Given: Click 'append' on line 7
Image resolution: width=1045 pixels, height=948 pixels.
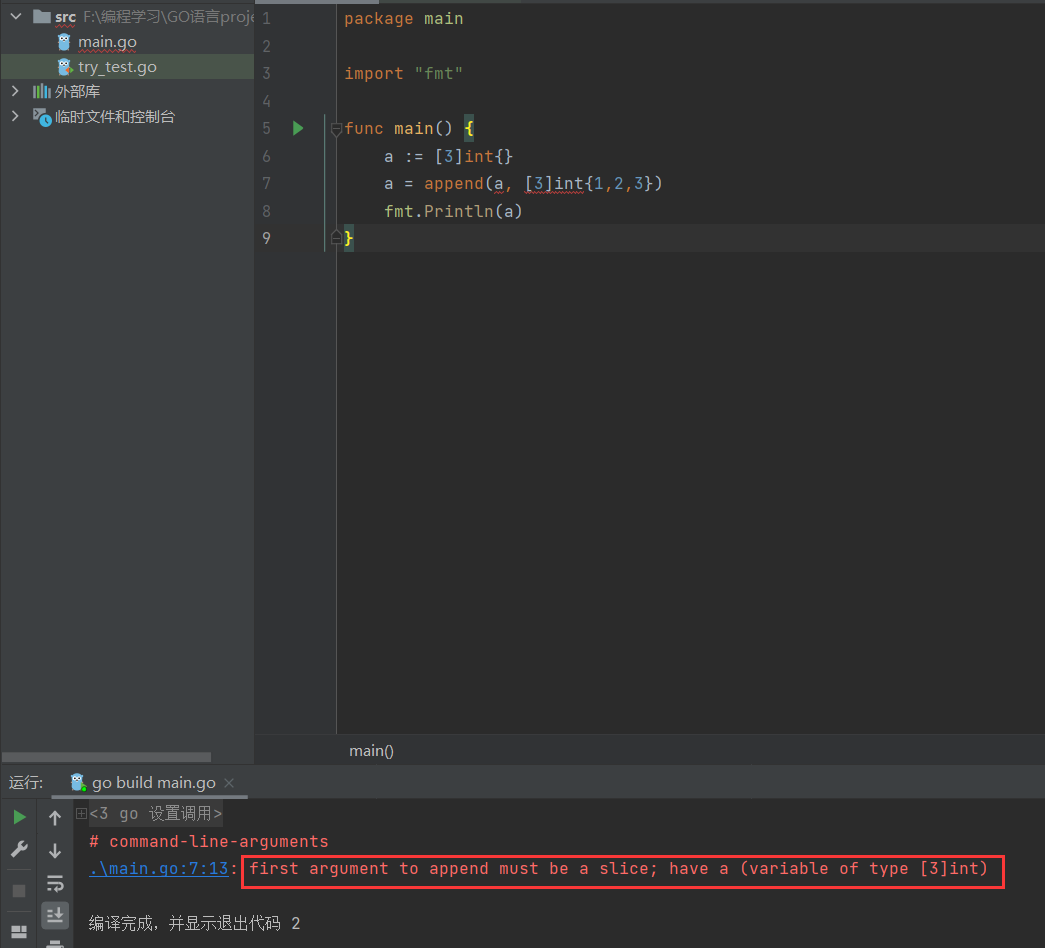Looking at the screenshot, I should [454, 183].
